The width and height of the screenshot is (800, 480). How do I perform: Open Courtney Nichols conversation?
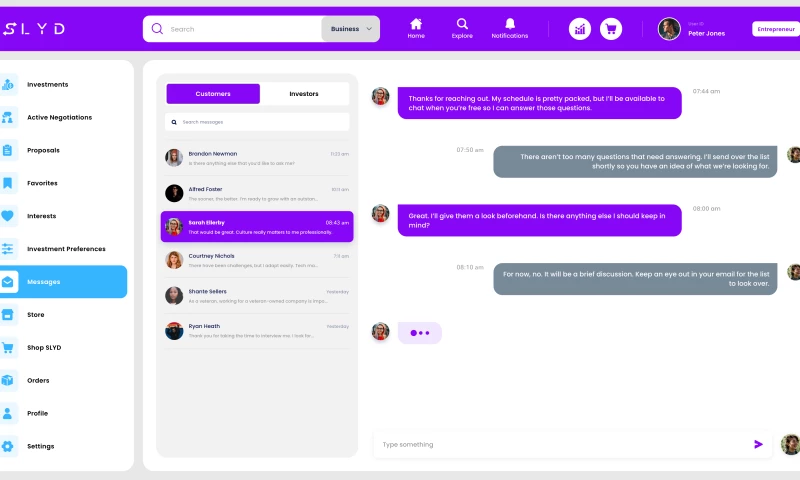pyautogui.click(x=257, y=260)
